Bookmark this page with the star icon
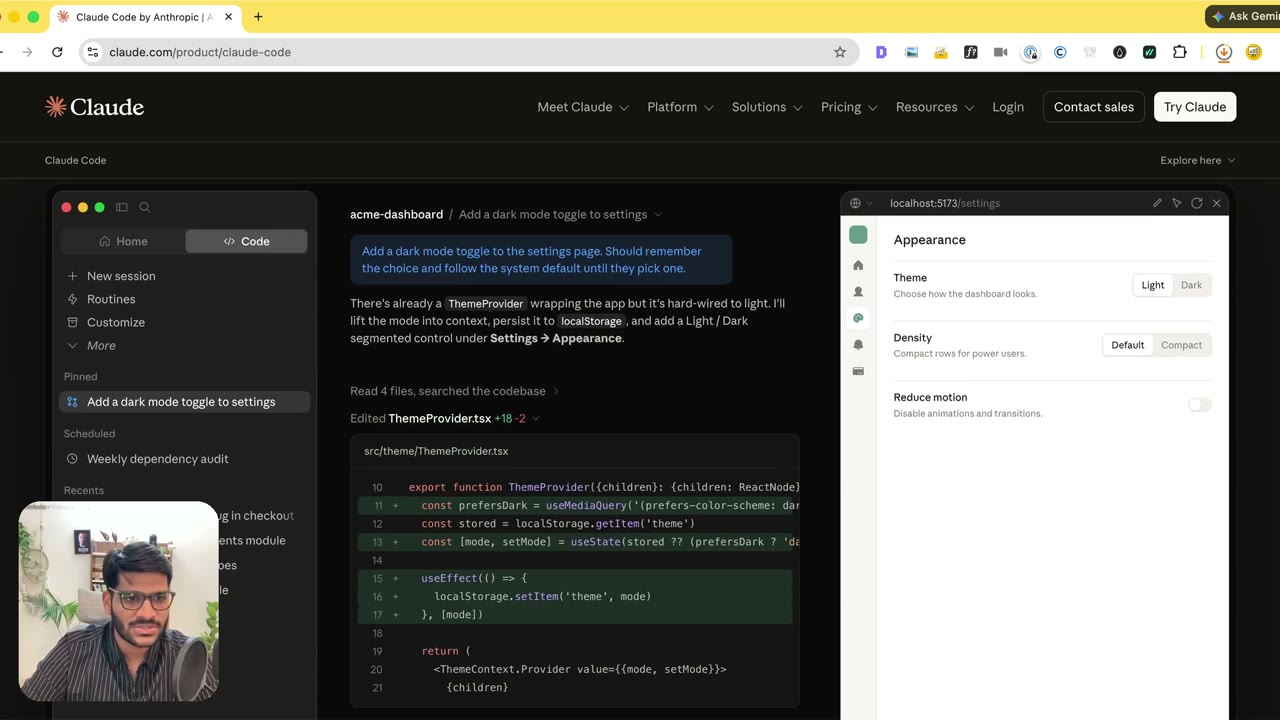 click(x=840, y=52)
